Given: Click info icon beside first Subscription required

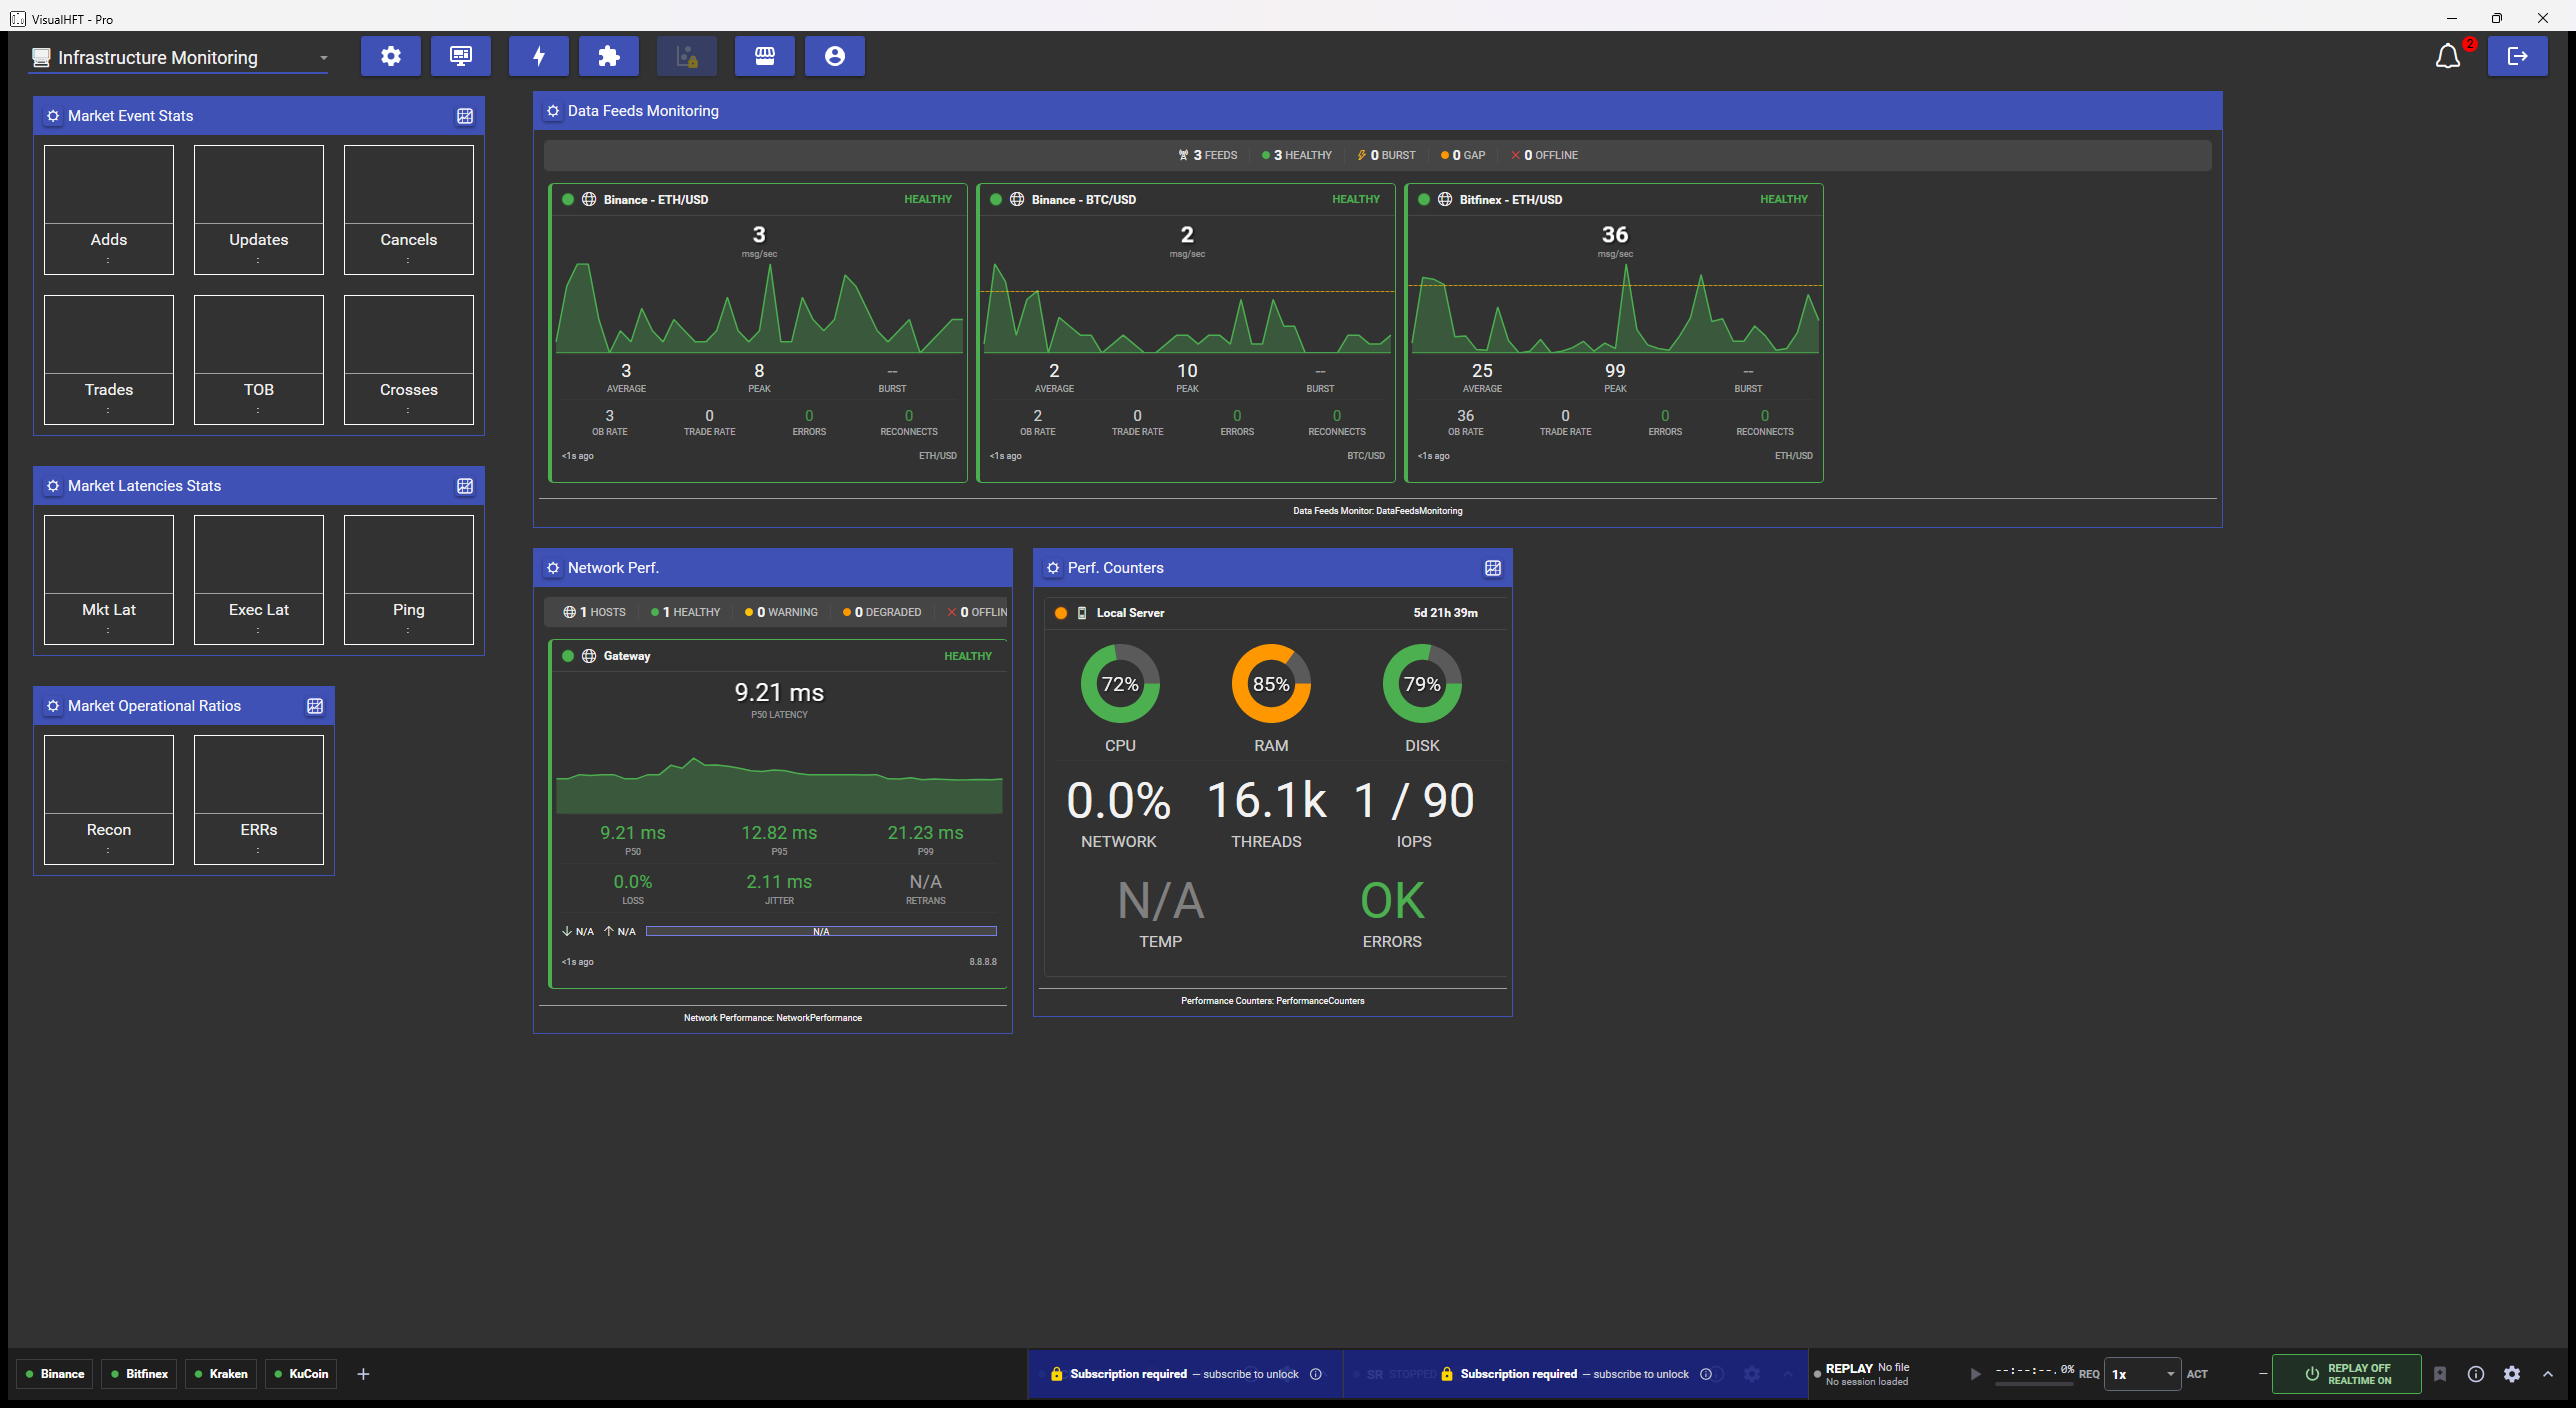Looking at the screenshot, I should pos(1316,1374).
